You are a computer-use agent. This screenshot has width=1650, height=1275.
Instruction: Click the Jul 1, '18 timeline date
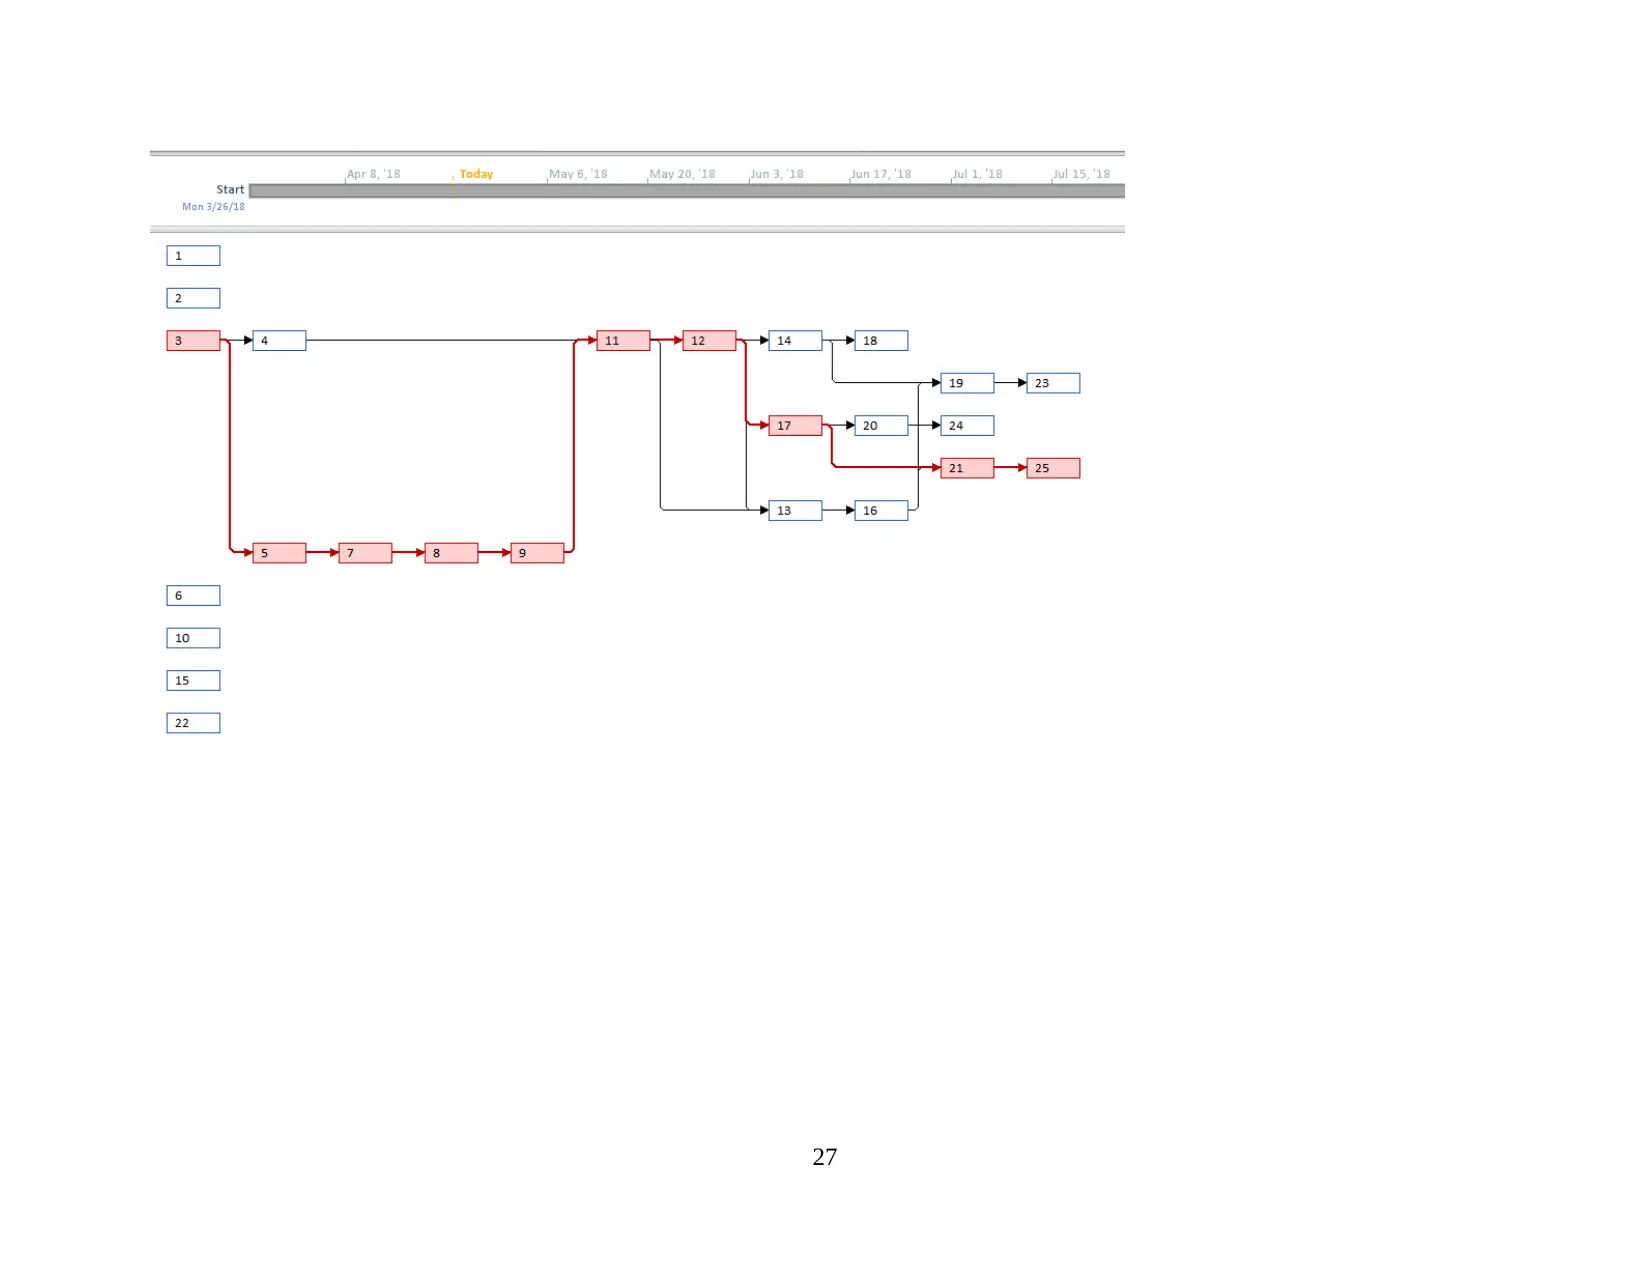point(977,174)
